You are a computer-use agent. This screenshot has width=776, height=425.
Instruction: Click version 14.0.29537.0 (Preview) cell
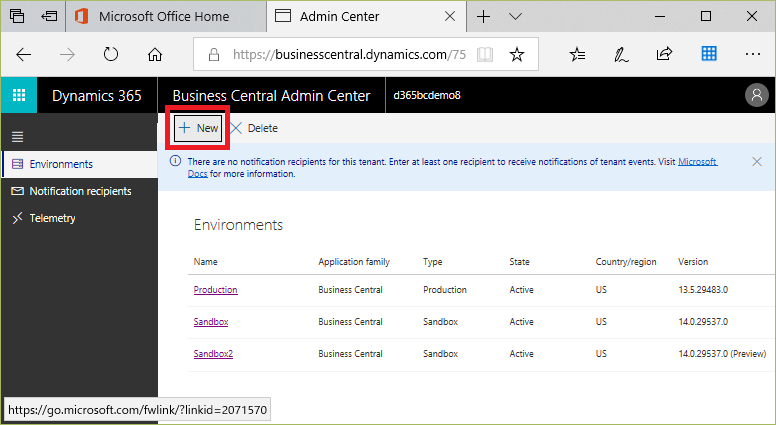[722, 354]
